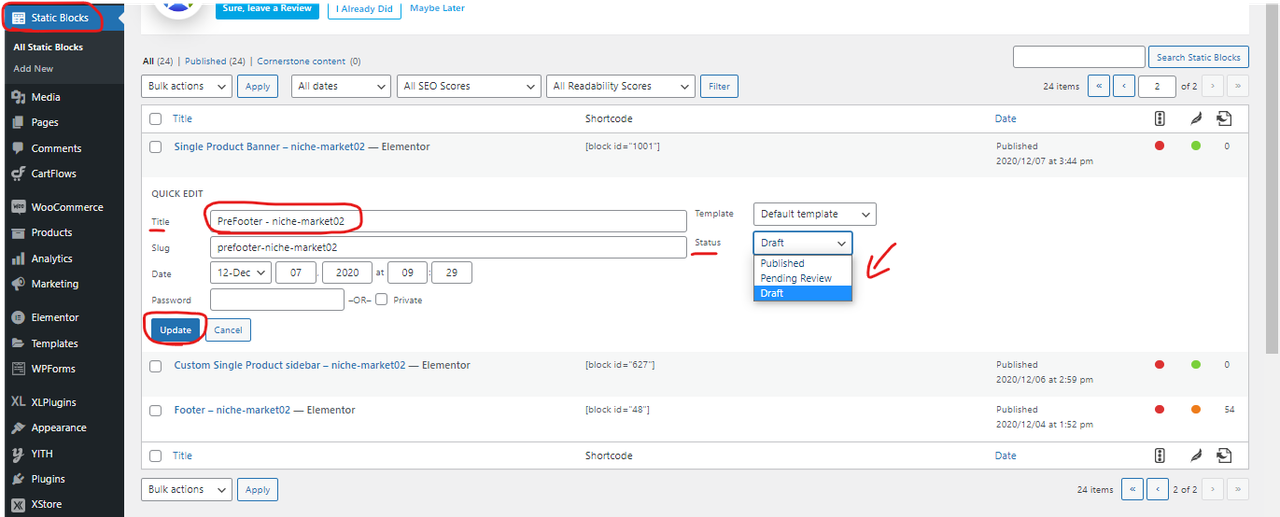Image resolution: width=1280 pixels, height=517 pixels.
Task: Click readability feather icon in bottom footer
Action: (1195, 455)
